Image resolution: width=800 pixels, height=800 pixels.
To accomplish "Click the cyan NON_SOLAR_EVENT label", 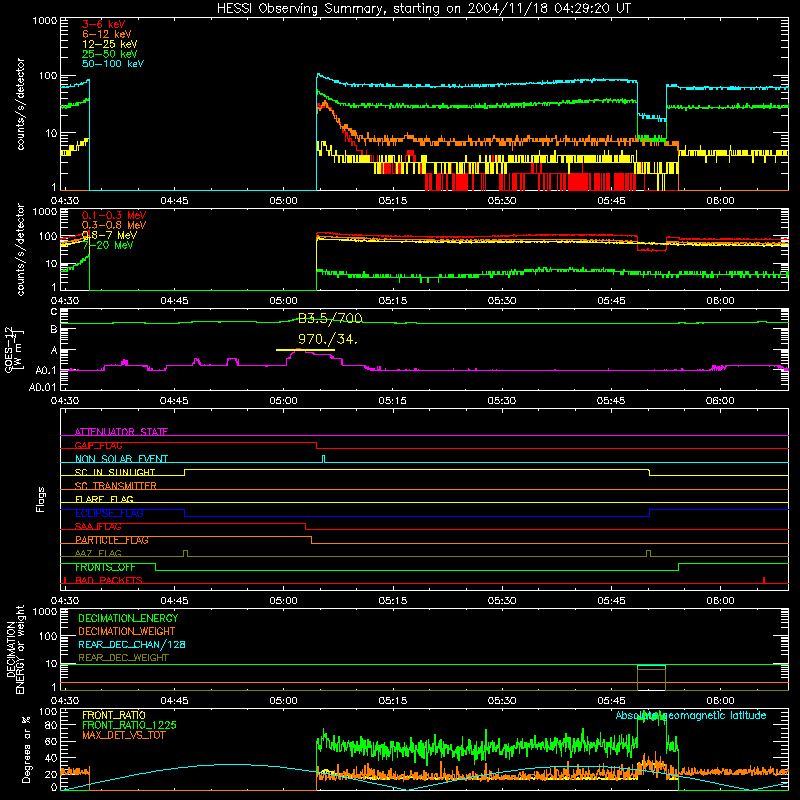I will coord(121,459).
